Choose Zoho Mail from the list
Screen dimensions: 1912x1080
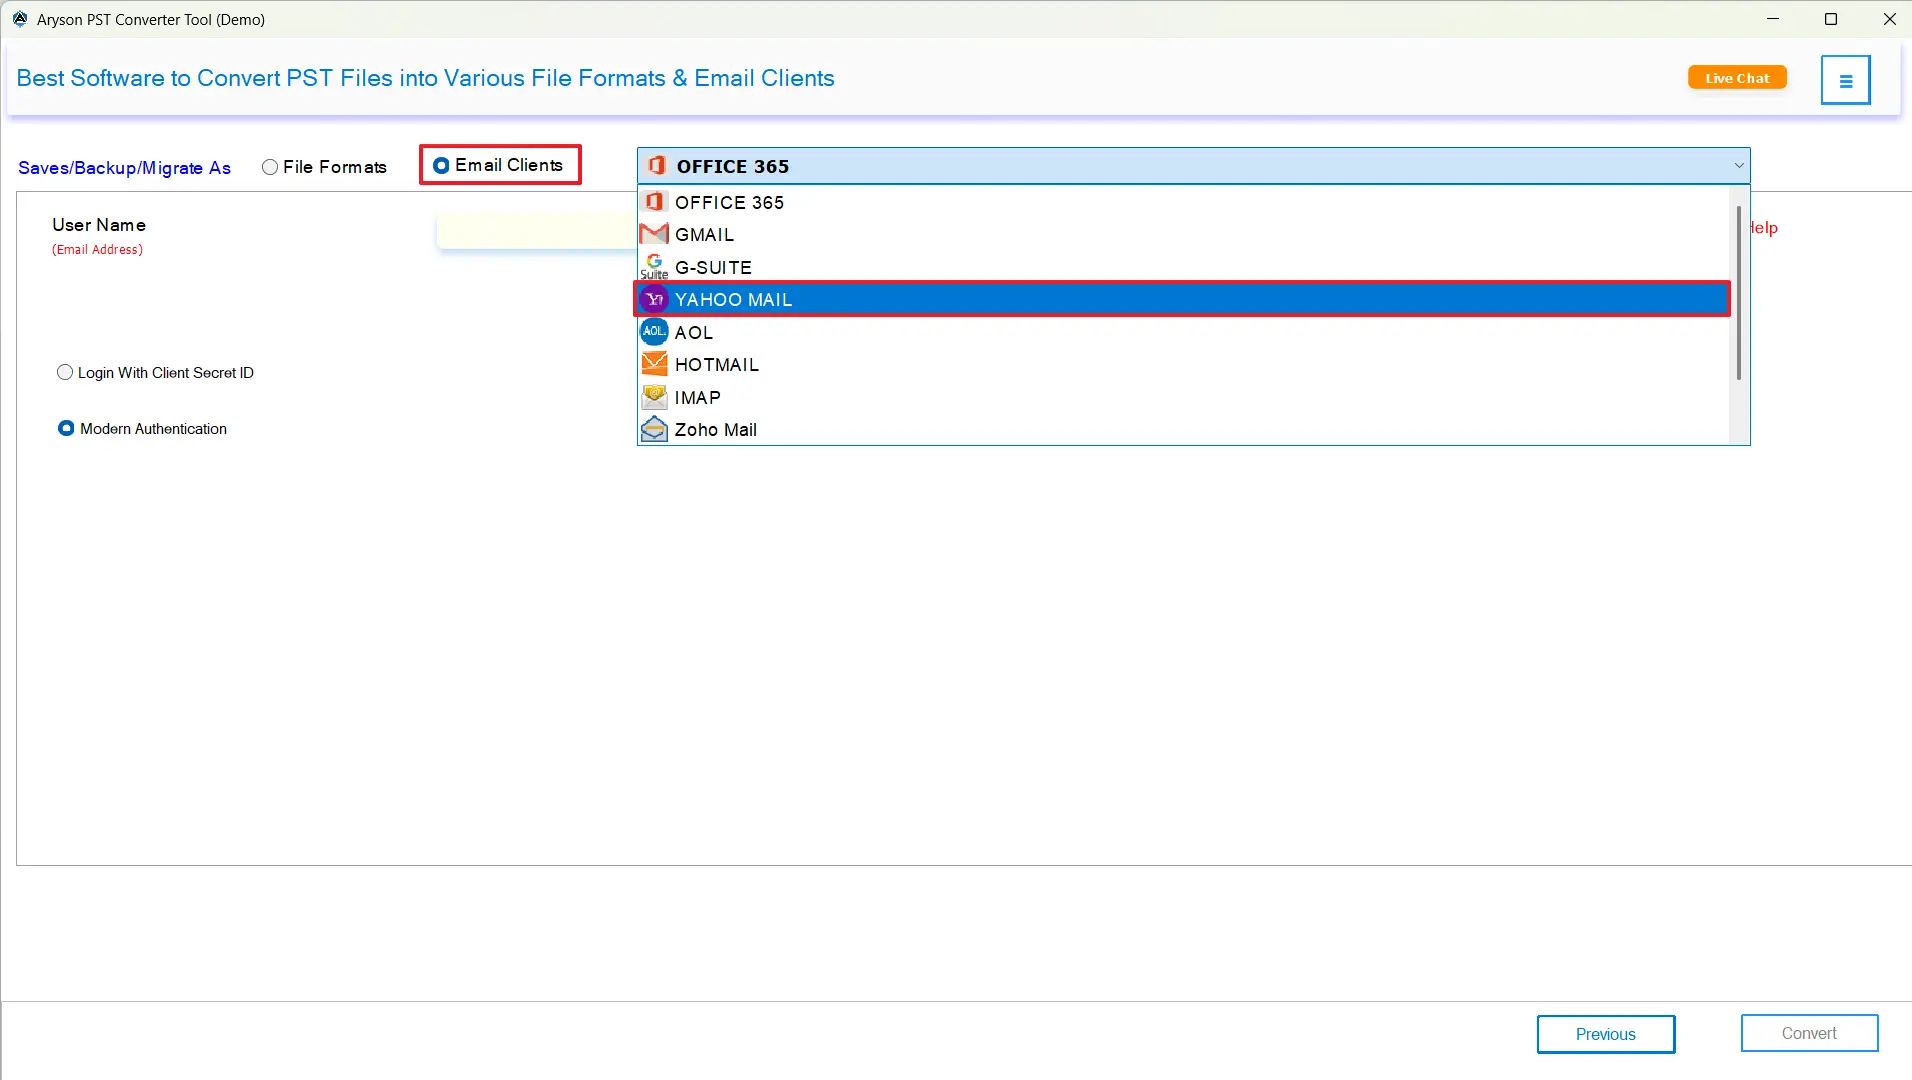click(x=1184, y=429)
